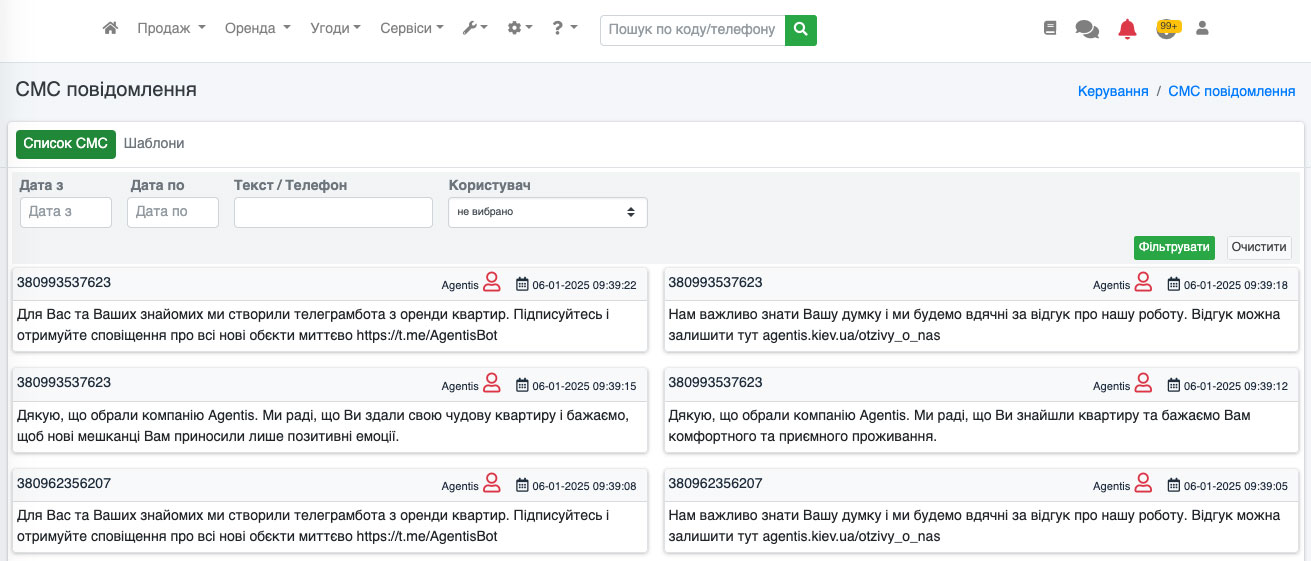
Task: Click user icon on 09:39:22 message
Action: [492, 283]
